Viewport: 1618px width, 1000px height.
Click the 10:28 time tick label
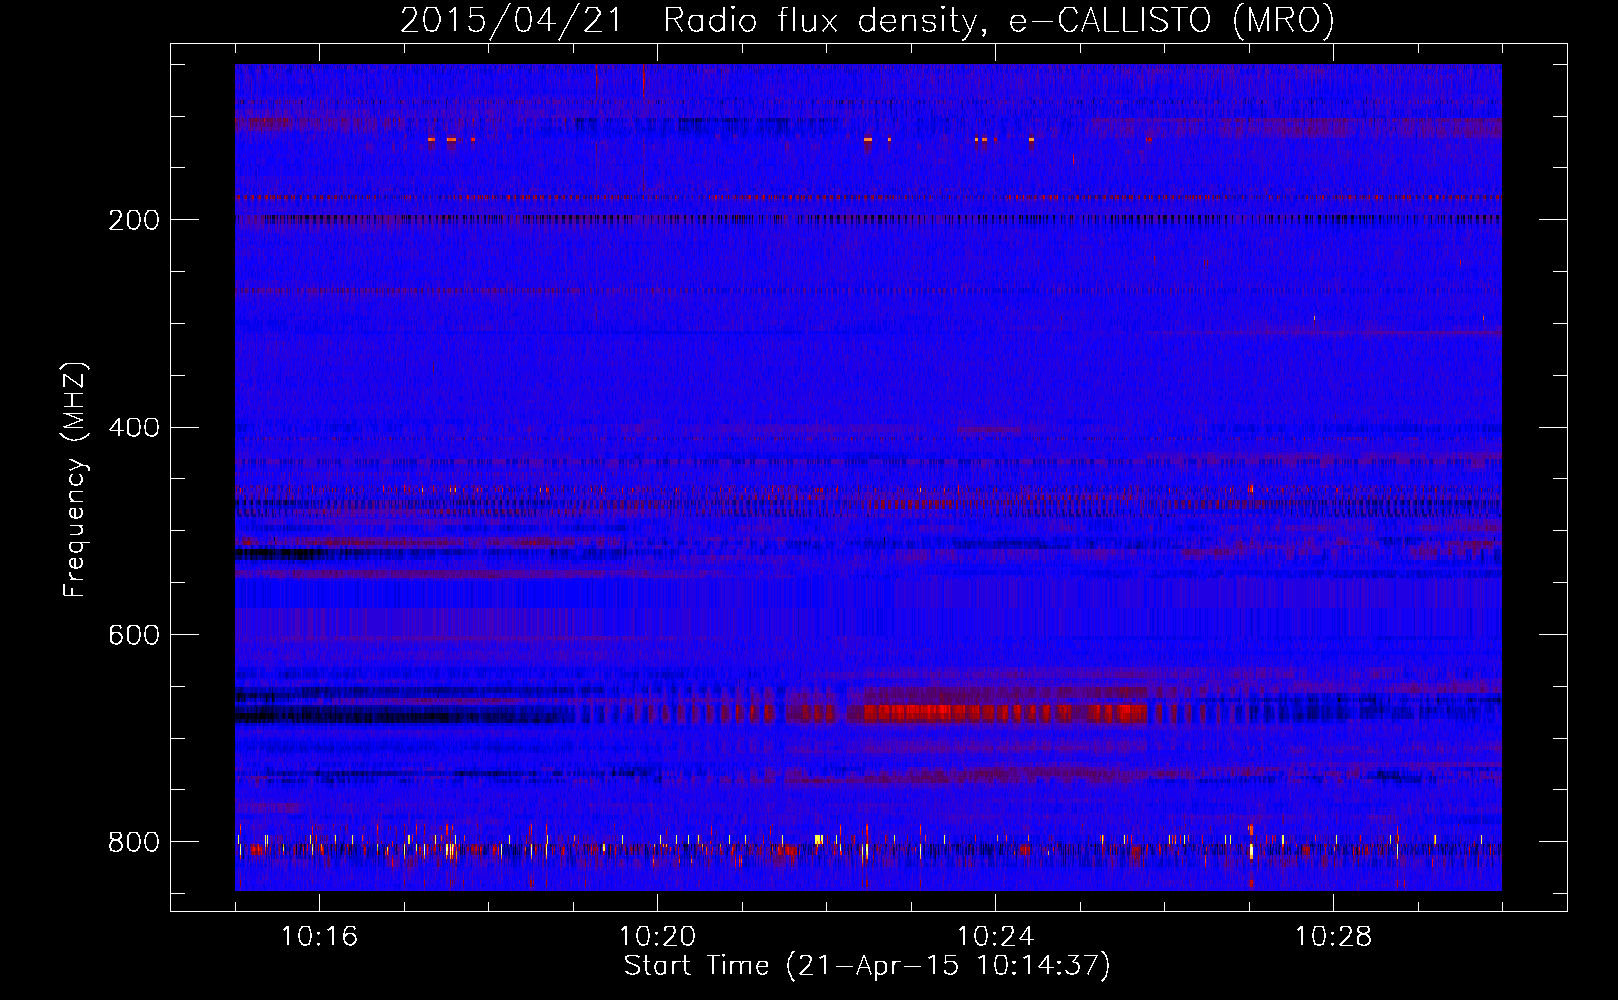(x=1333, y=937)
